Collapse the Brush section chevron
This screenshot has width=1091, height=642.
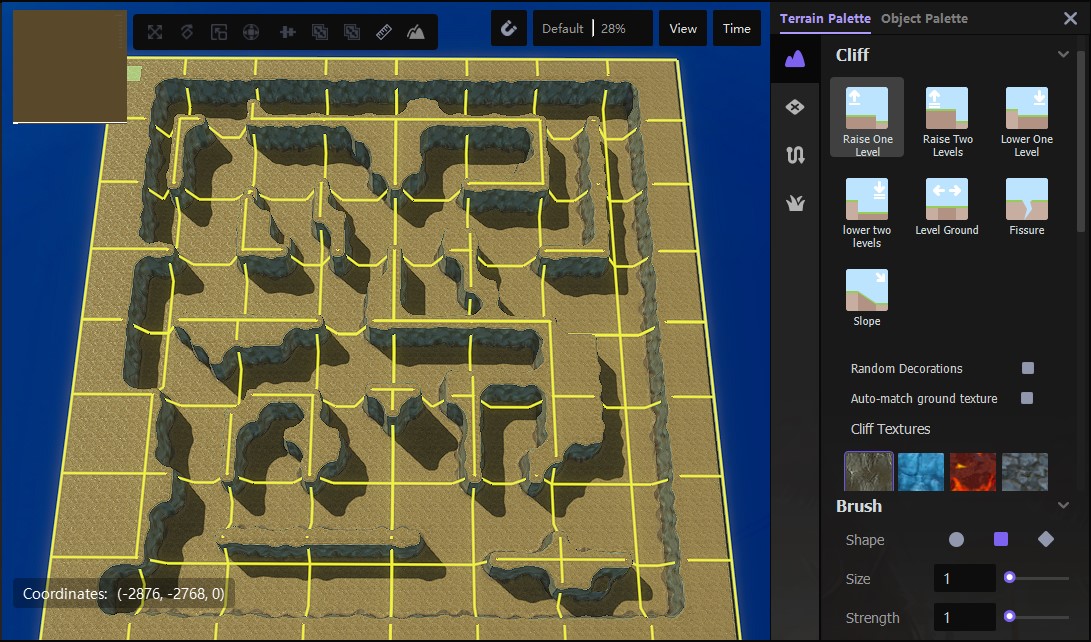[x=1063, y=506]
